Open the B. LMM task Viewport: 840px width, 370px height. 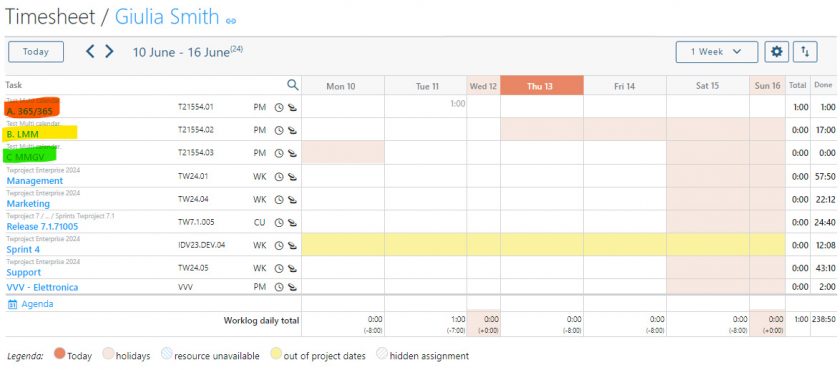tap(22, 134)
